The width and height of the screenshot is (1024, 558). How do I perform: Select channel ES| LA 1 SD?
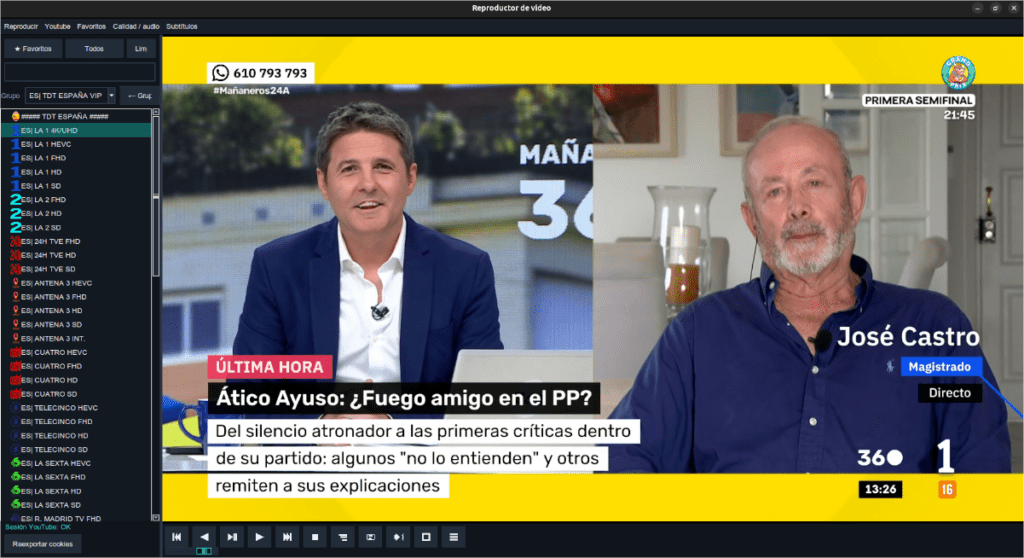[x=76, y=186]
